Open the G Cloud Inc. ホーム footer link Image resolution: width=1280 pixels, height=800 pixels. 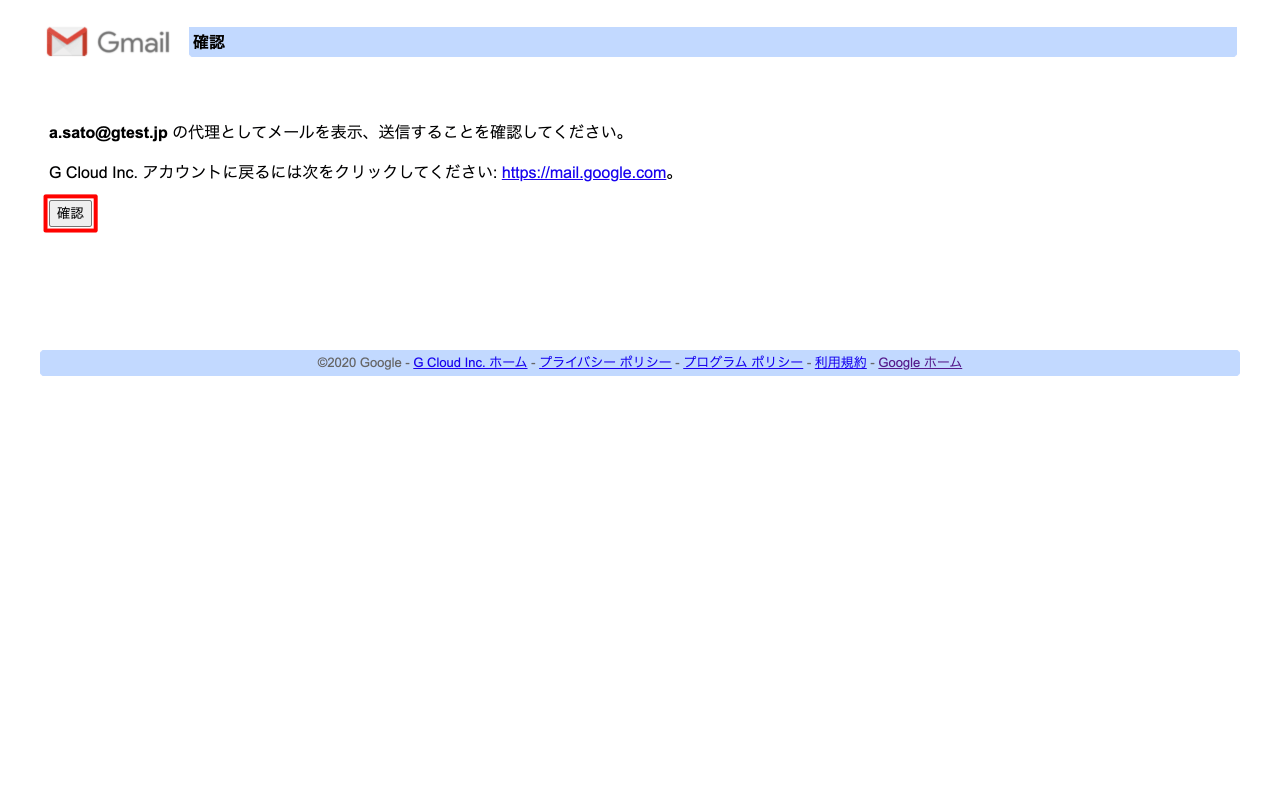[470, 363]
